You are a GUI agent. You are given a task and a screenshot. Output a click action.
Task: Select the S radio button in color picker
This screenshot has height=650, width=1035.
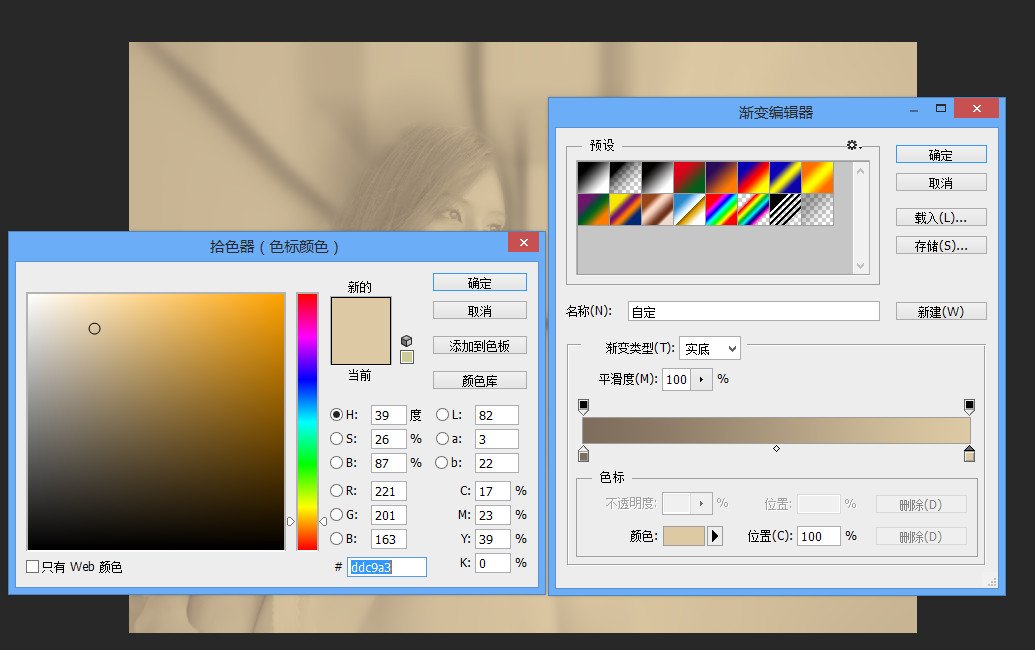(x=338, y=439)
